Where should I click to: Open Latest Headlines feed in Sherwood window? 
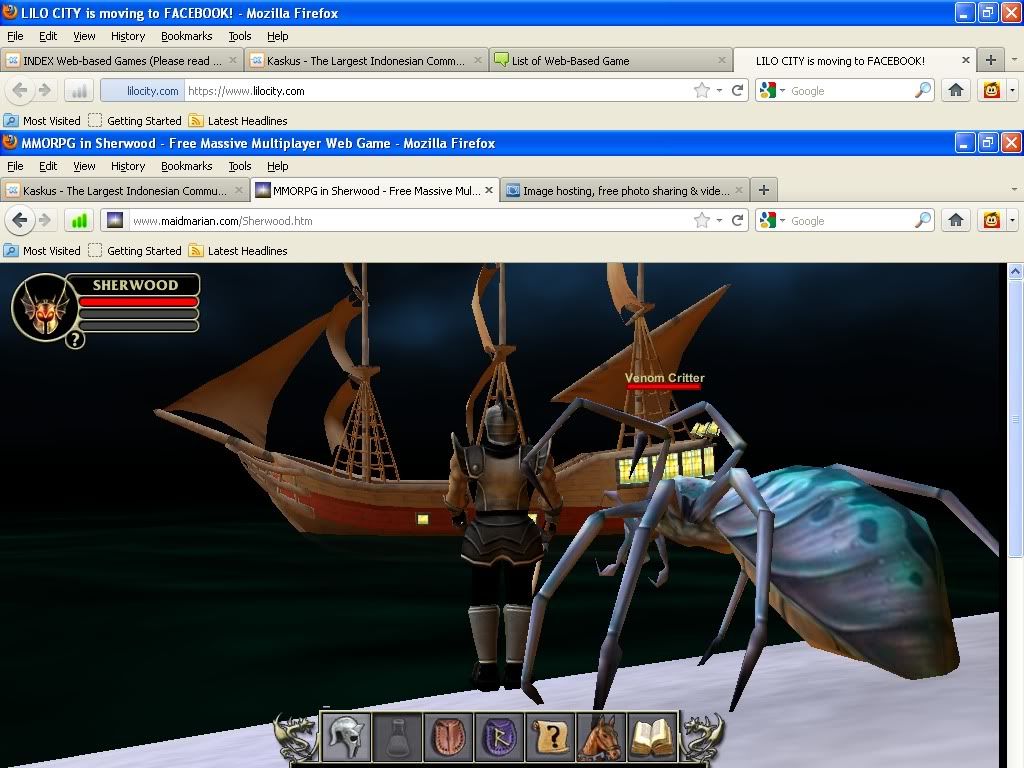tap(238, 251)
